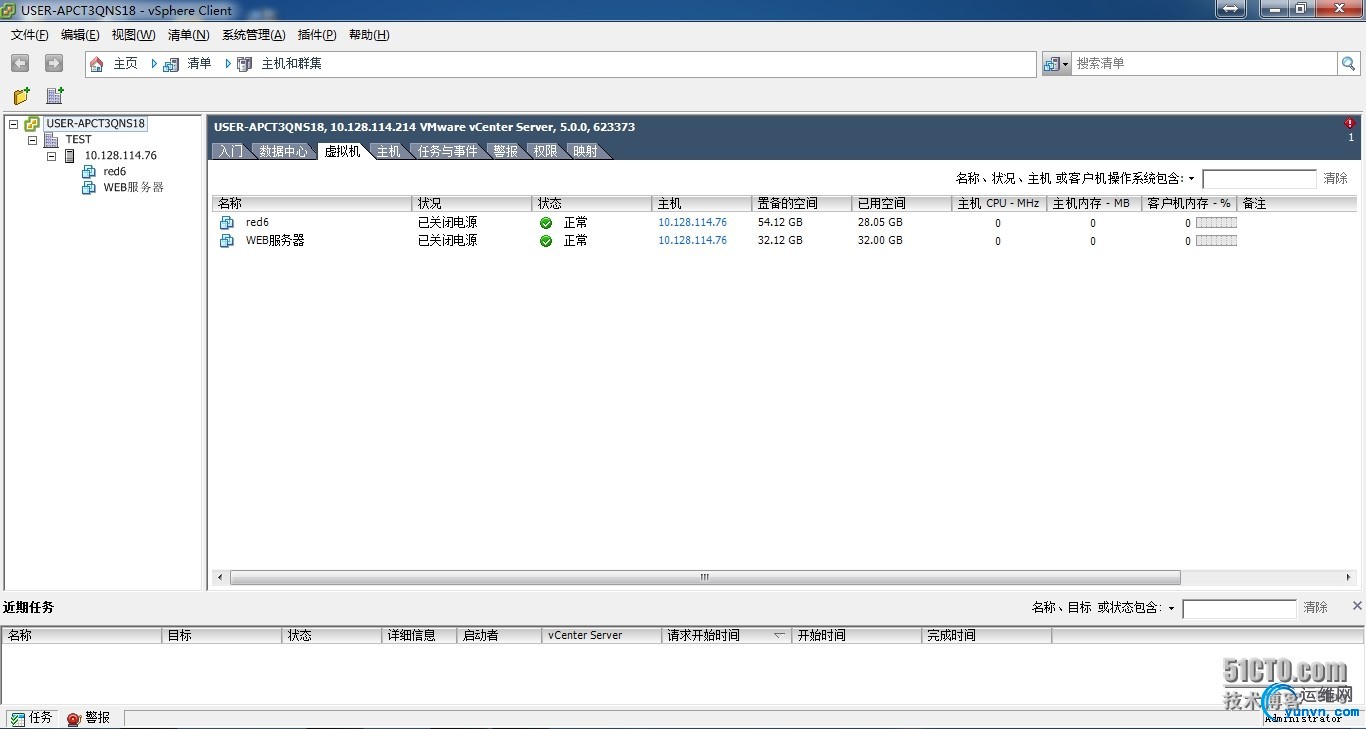This screenshot has width=1366, height=729.
Task: Click the hosts and clusters icon before 主机和群集
Action: (x=245, y=64)
